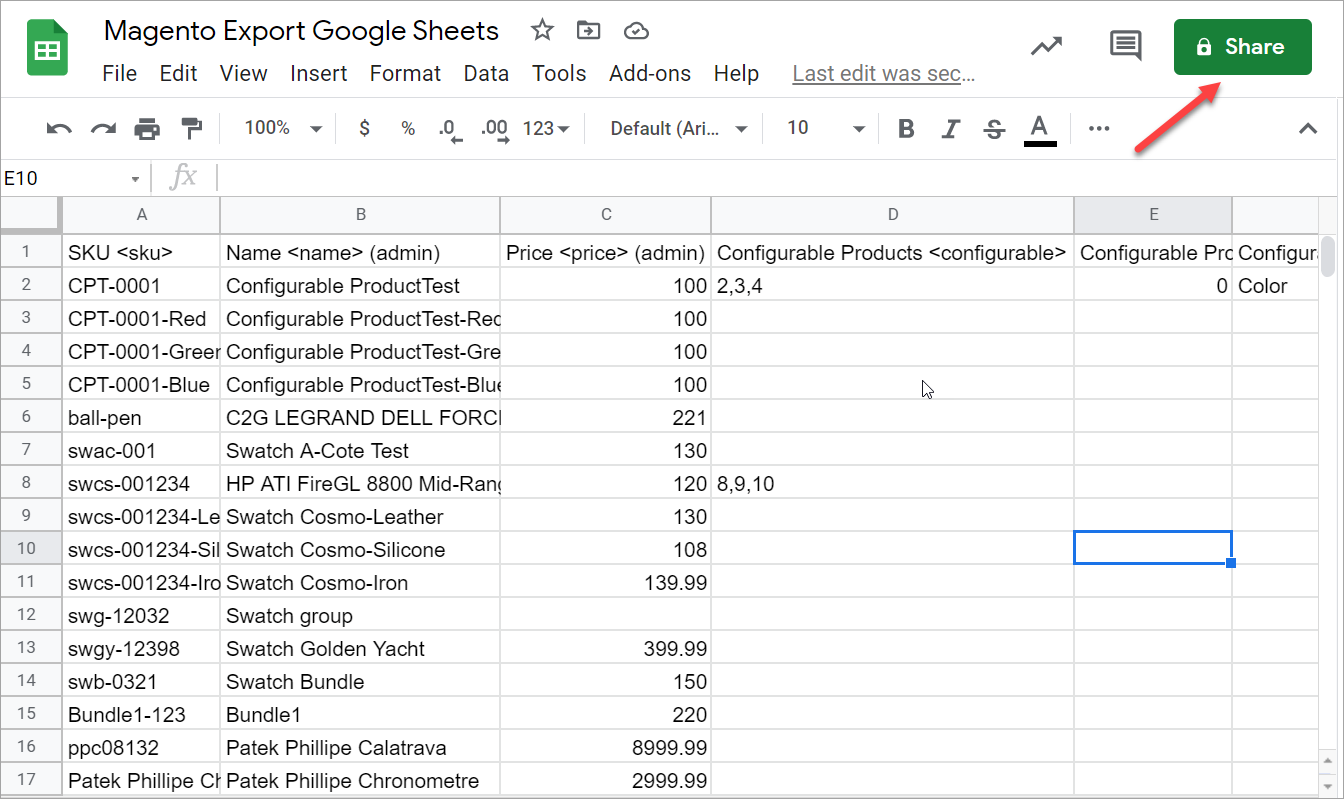Open the Default (Arial) font dropdown

click(679, 128)
